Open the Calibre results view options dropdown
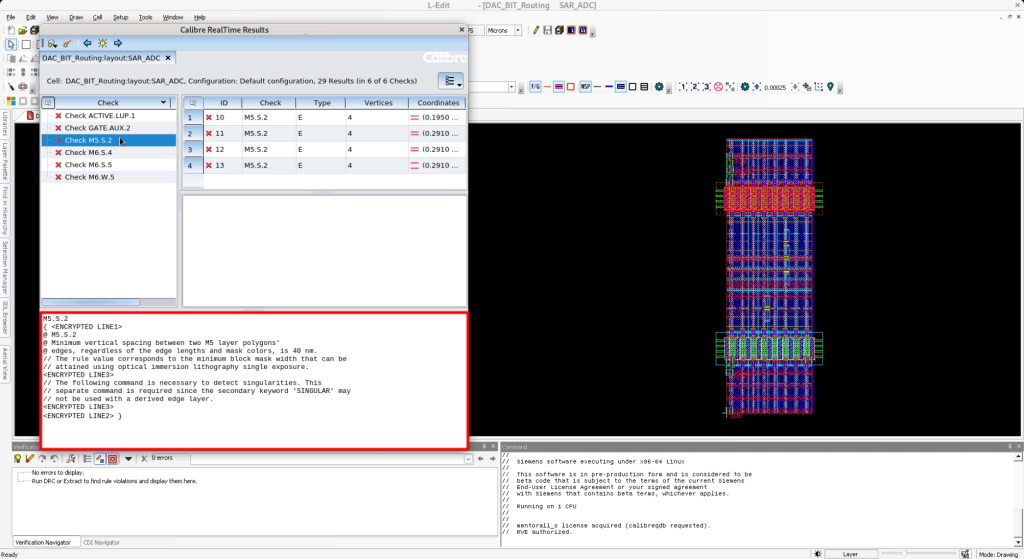Screen dimensions: 1024x559 coord(452,81)
